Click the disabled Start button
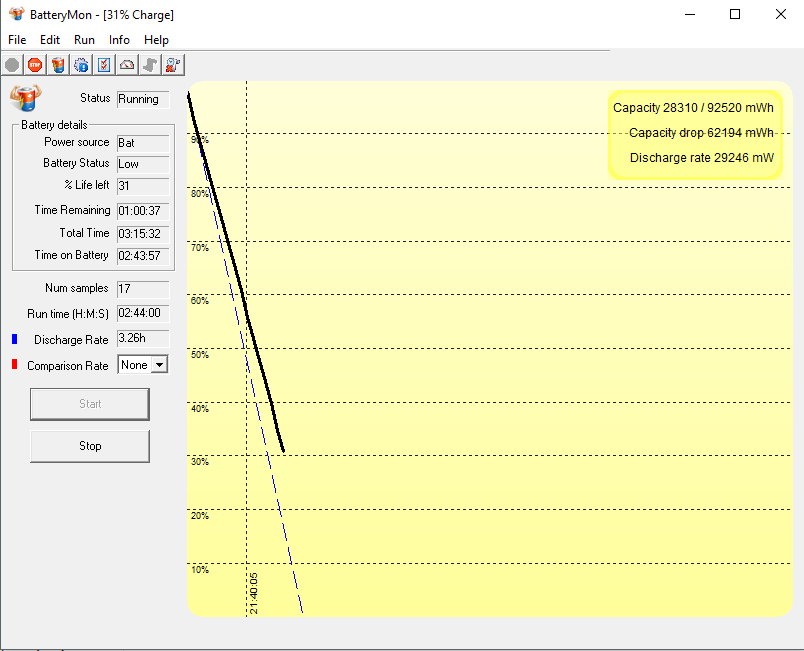 click(90, 404)
